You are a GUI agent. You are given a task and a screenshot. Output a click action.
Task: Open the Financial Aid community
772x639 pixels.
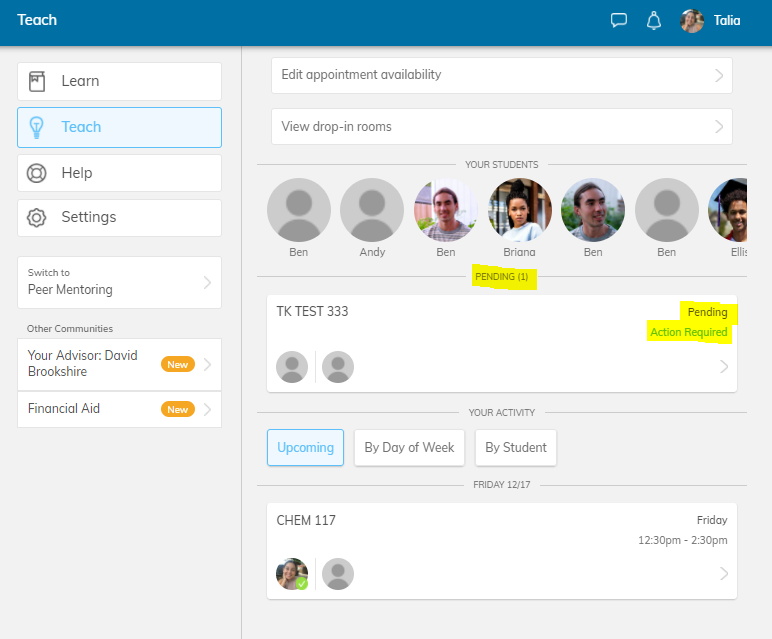[x=119, y=409]
